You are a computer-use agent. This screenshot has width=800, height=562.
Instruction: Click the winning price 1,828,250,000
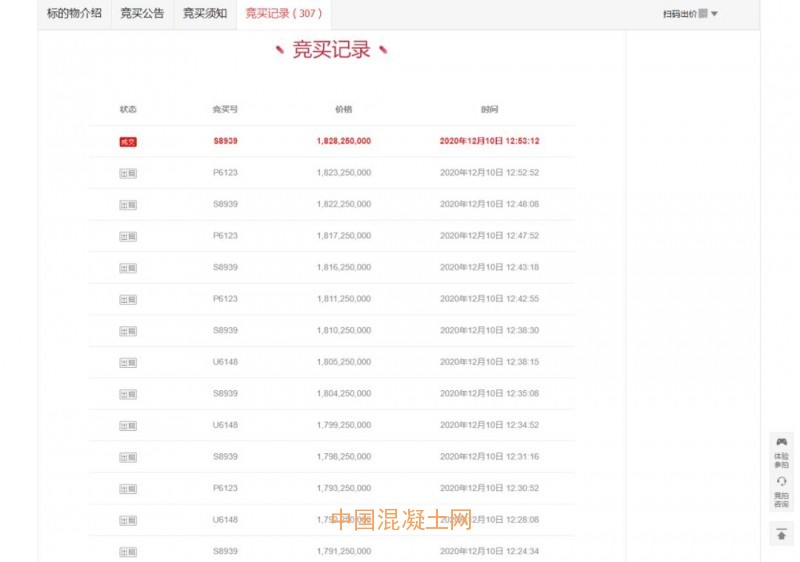coord(343,141)
